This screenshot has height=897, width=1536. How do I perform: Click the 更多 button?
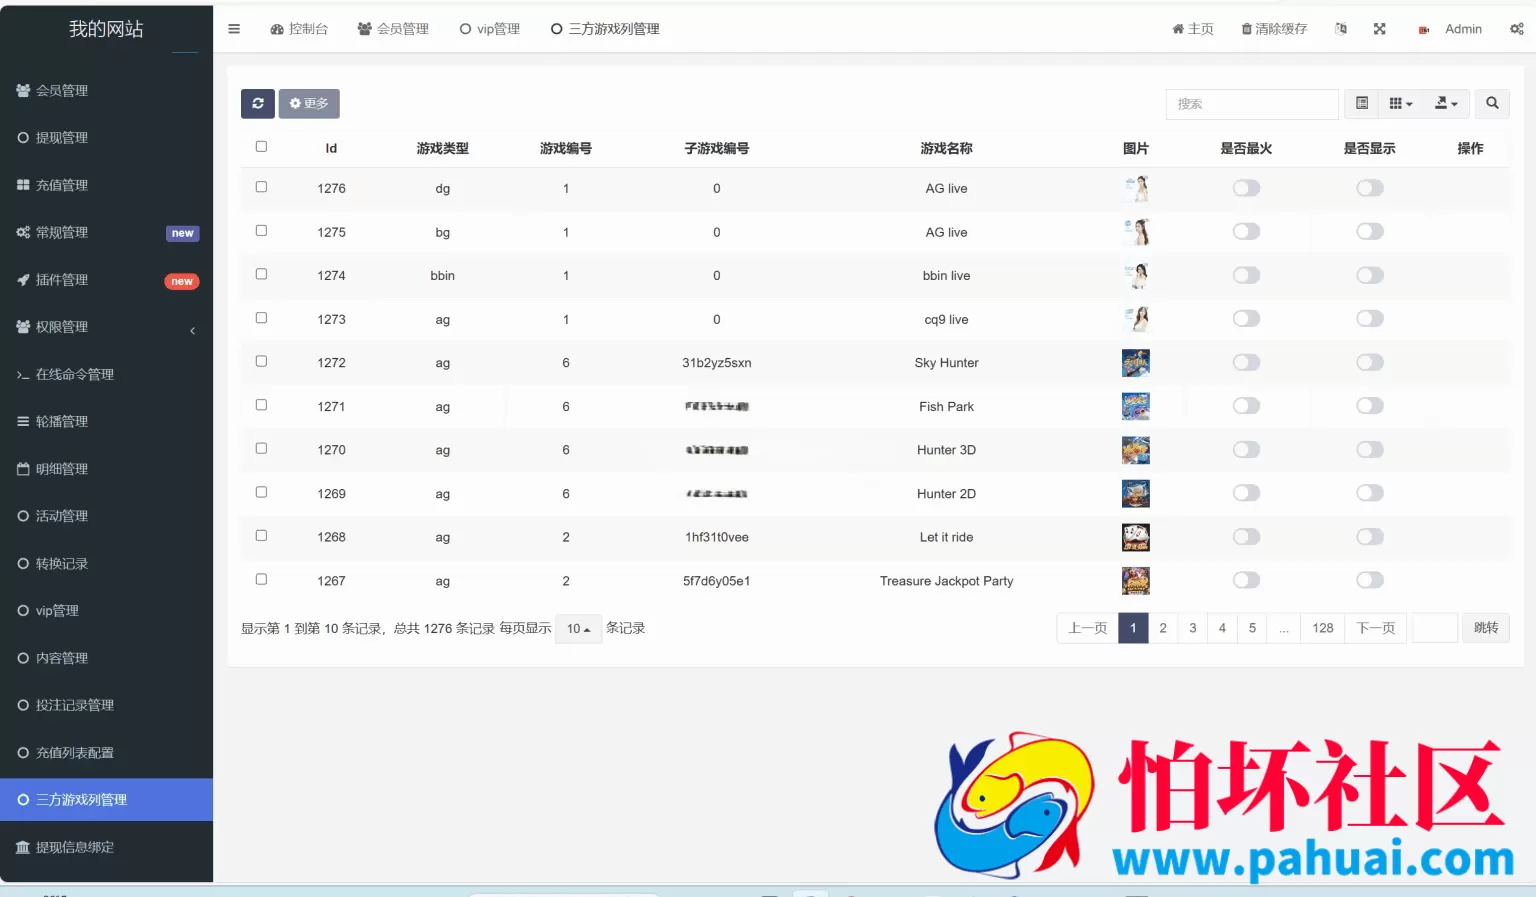click(x=309, y=103)
